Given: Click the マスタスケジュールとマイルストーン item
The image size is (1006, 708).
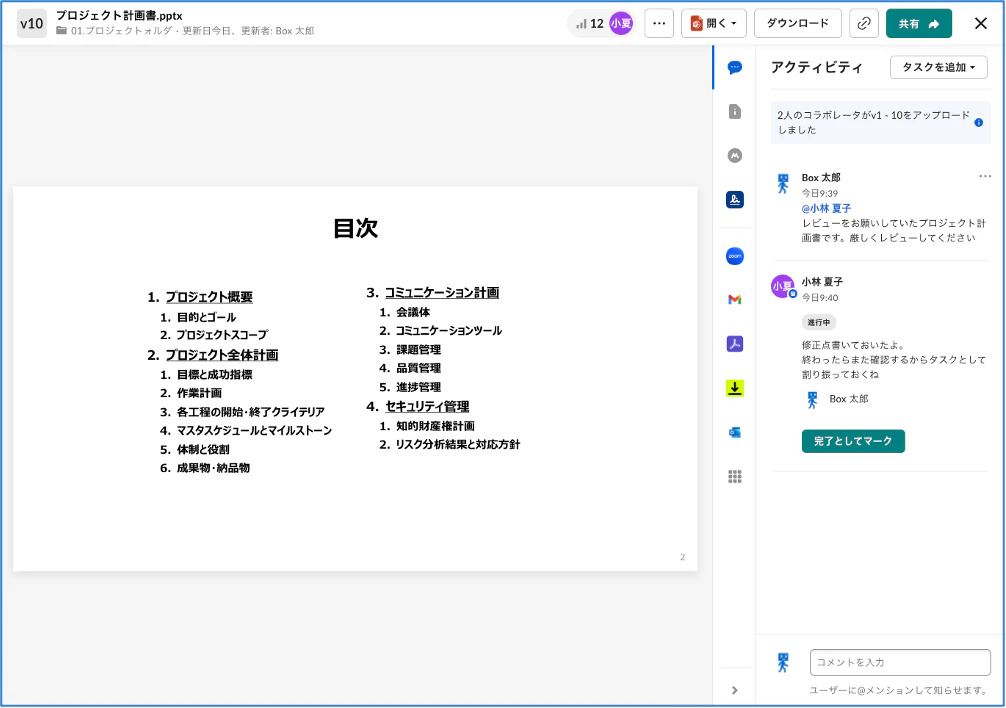Looking at the screenshot, I should tap(254, 430).
